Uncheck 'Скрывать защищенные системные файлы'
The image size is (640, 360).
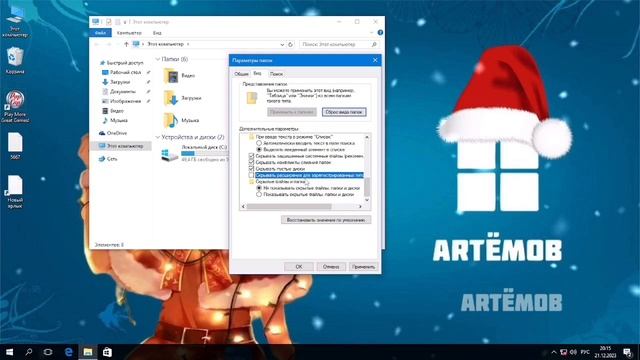tap(251, 156)
